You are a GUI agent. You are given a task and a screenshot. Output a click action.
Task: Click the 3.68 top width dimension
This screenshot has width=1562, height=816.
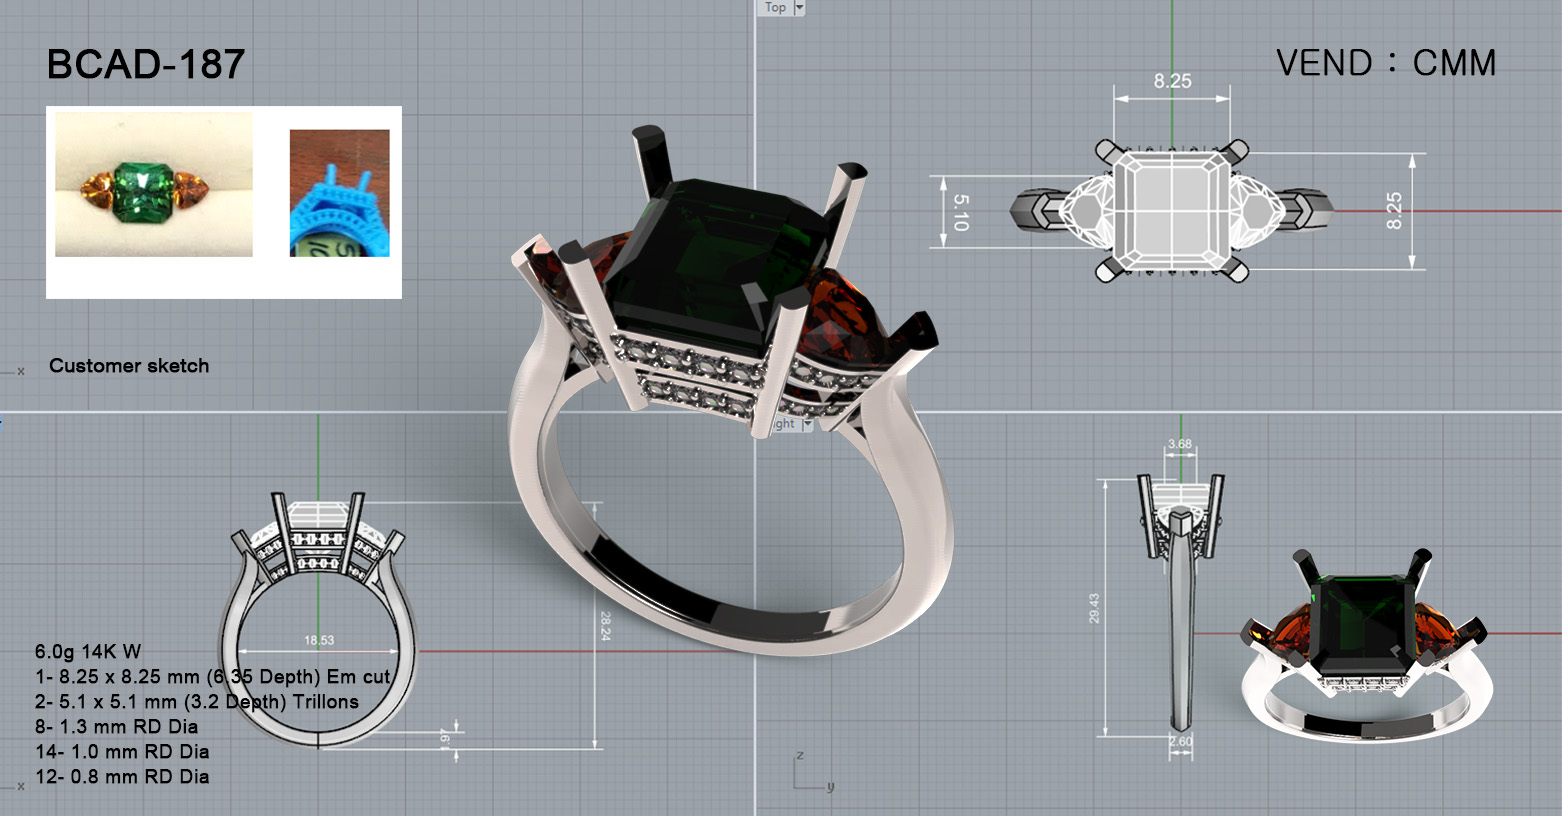pyautogui.click(x=1180, y=444)
